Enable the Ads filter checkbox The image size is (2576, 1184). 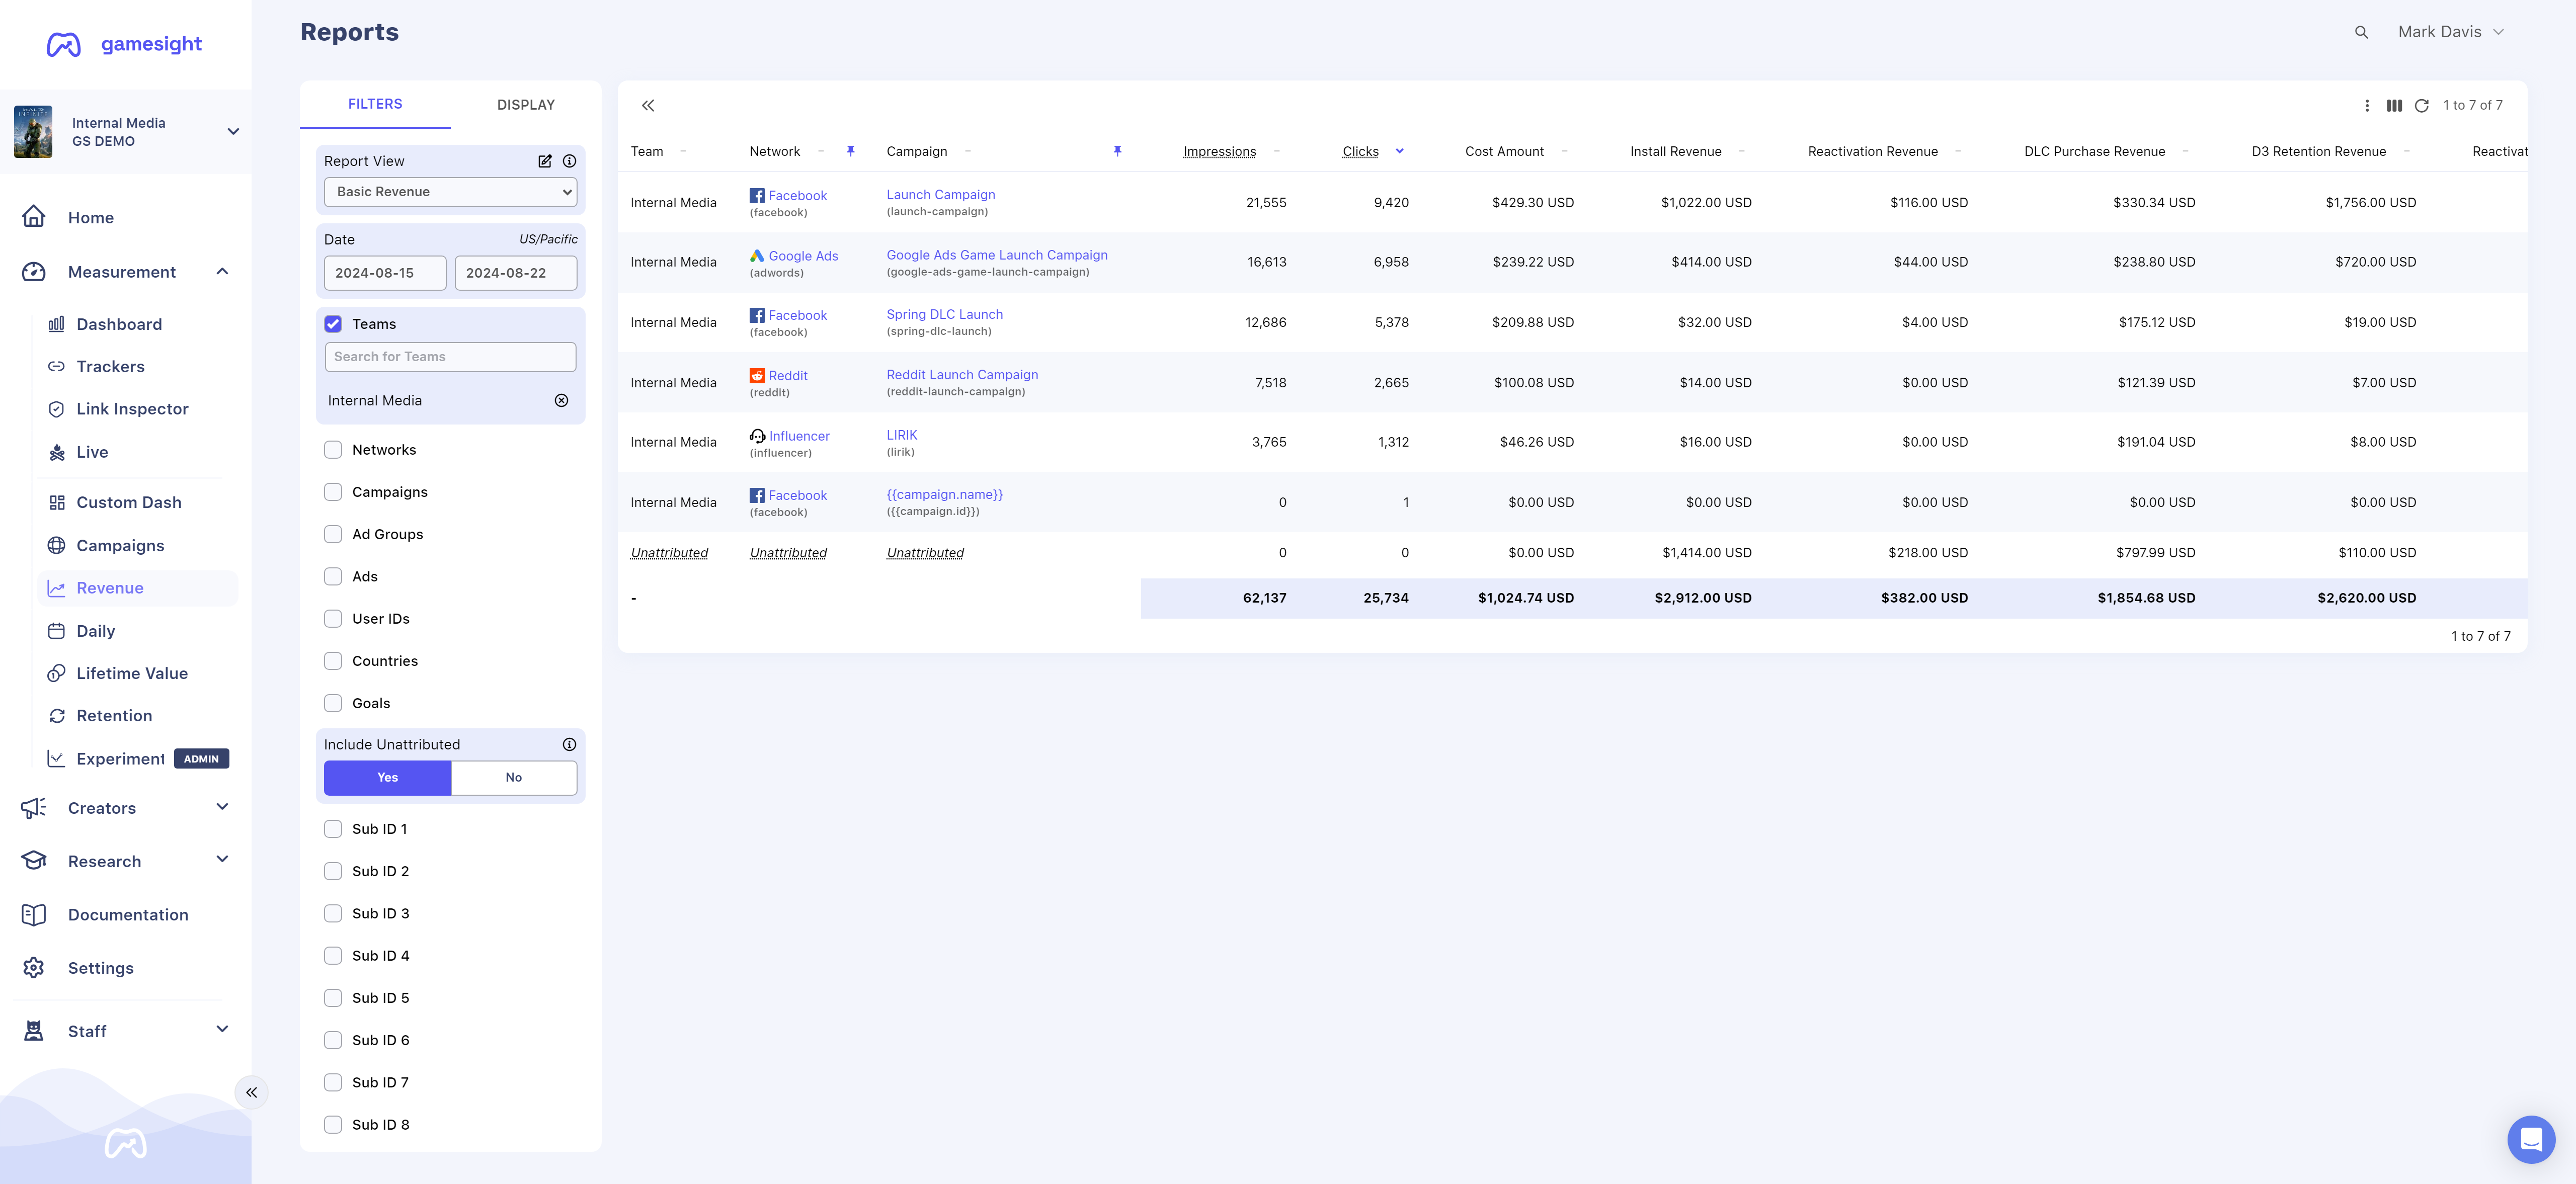(x=333, y=576)
